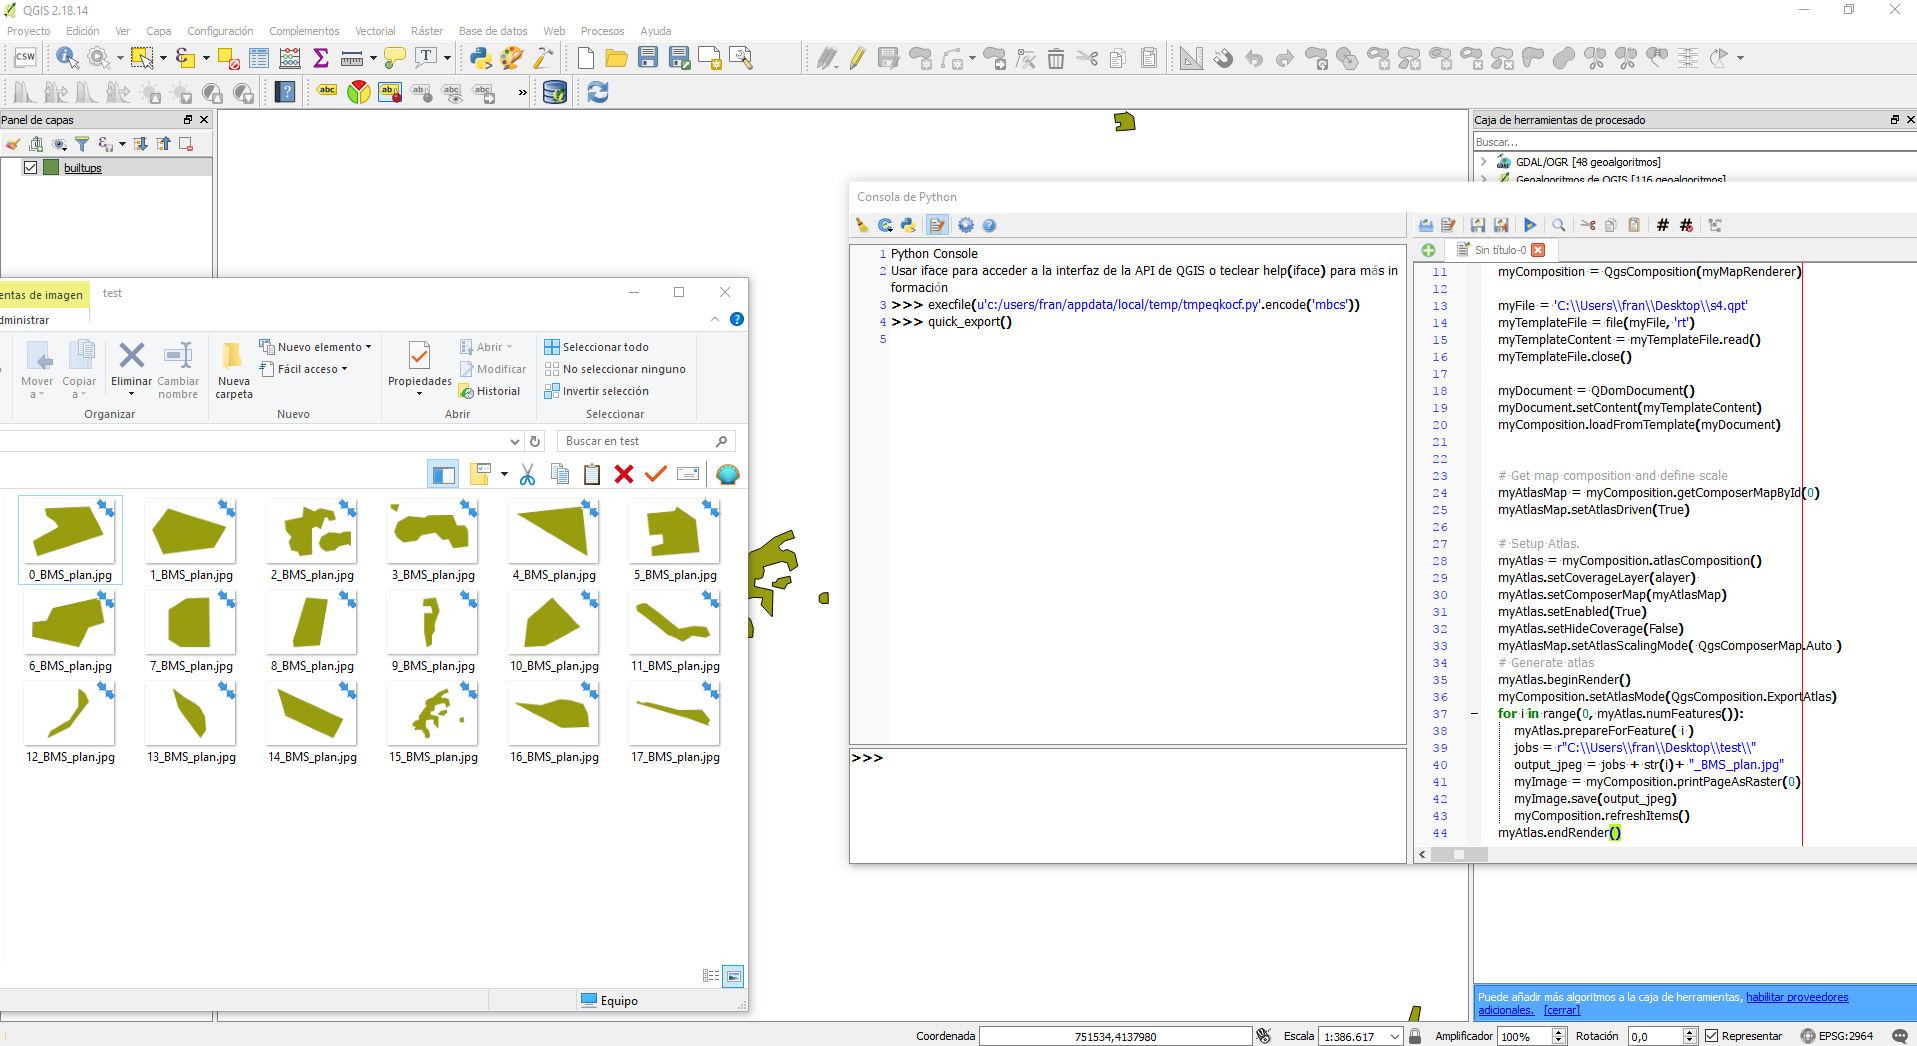This screenshot has height=1046, width=1917.
Task: Click the map tips speech bubble icon
Action: click(x=395, y=58)
